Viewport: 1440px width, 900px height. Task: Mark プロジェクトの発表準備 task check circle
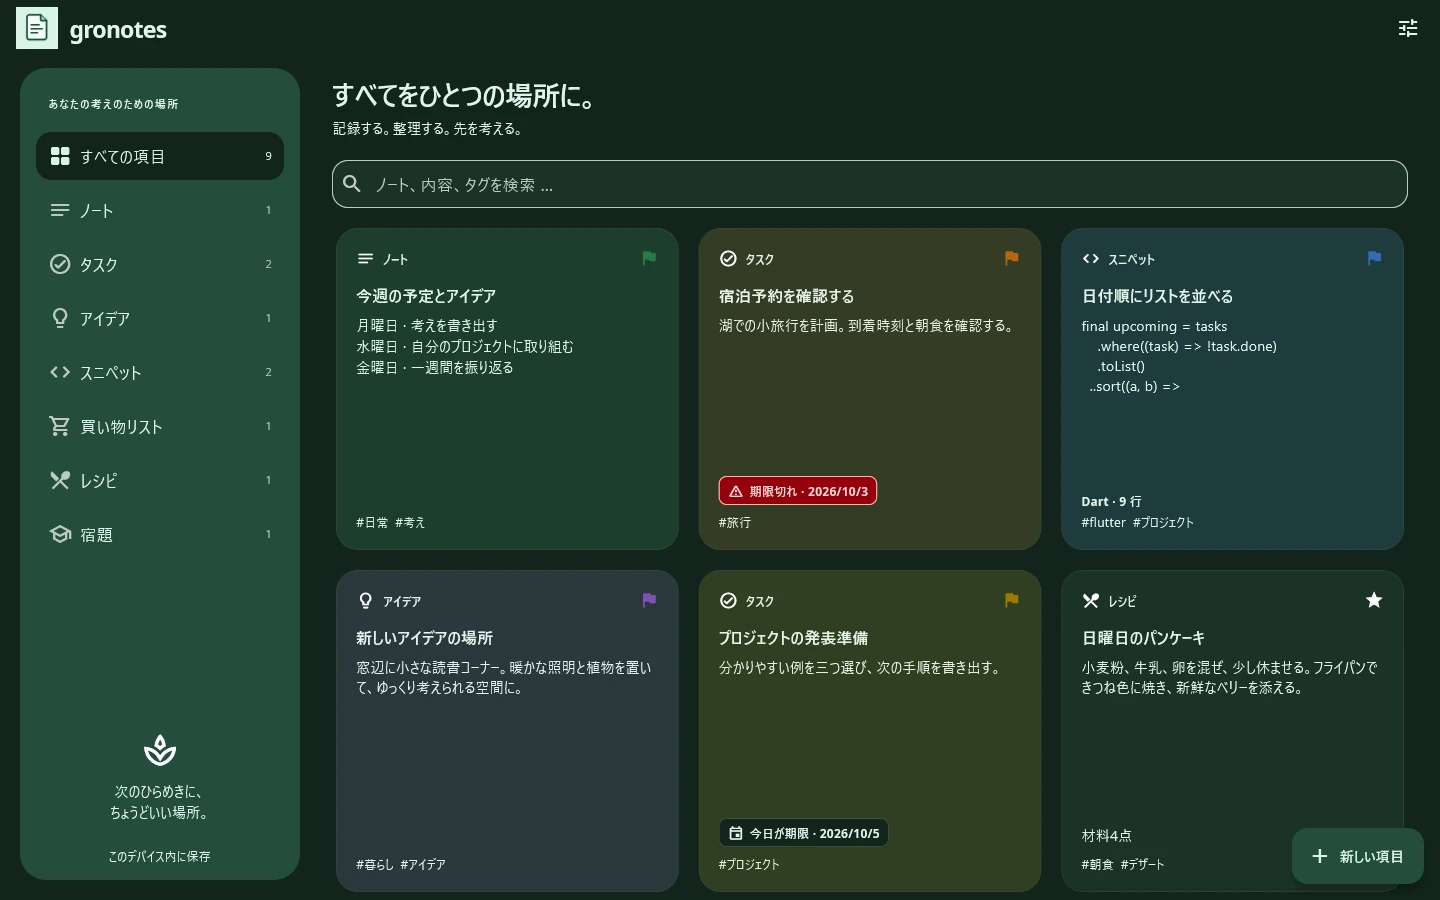click(728, 601)
